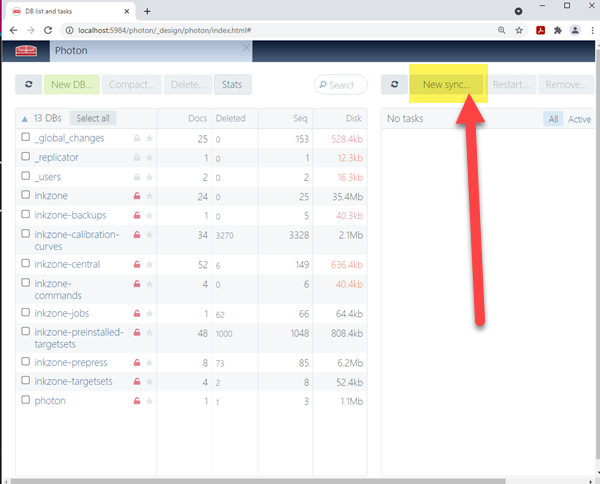Open a new browser tab
This screenshot has height=484, width=600.
(147, 11)
